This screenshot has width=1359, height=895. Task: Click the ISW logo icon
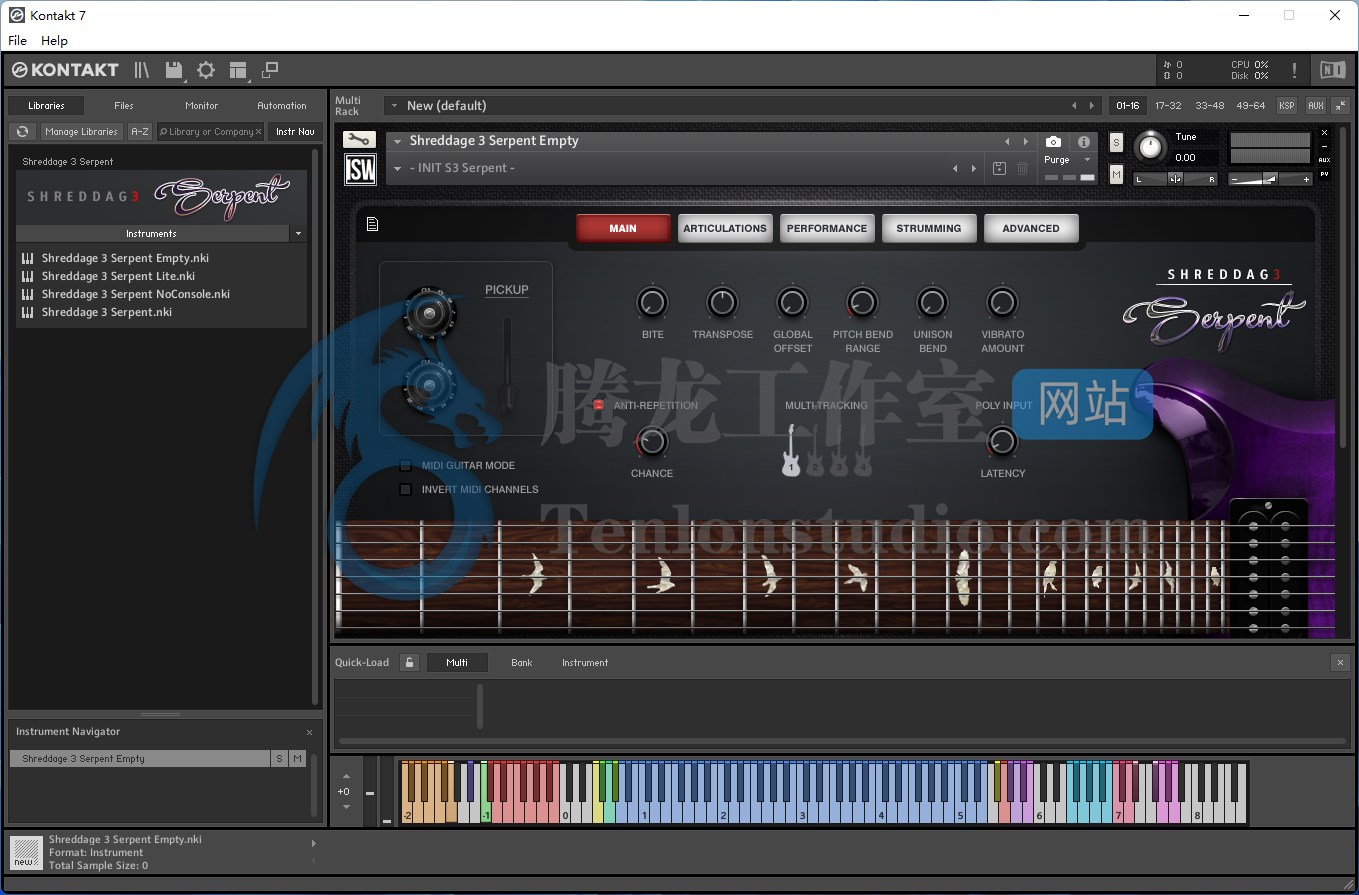[x=360, y=169]
